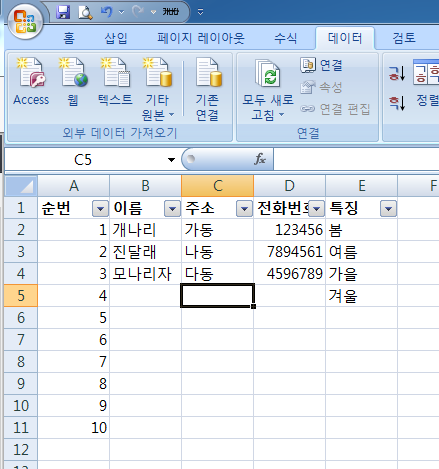Open the 페이지 레이아웃 tab

click(x=201, y=38)
